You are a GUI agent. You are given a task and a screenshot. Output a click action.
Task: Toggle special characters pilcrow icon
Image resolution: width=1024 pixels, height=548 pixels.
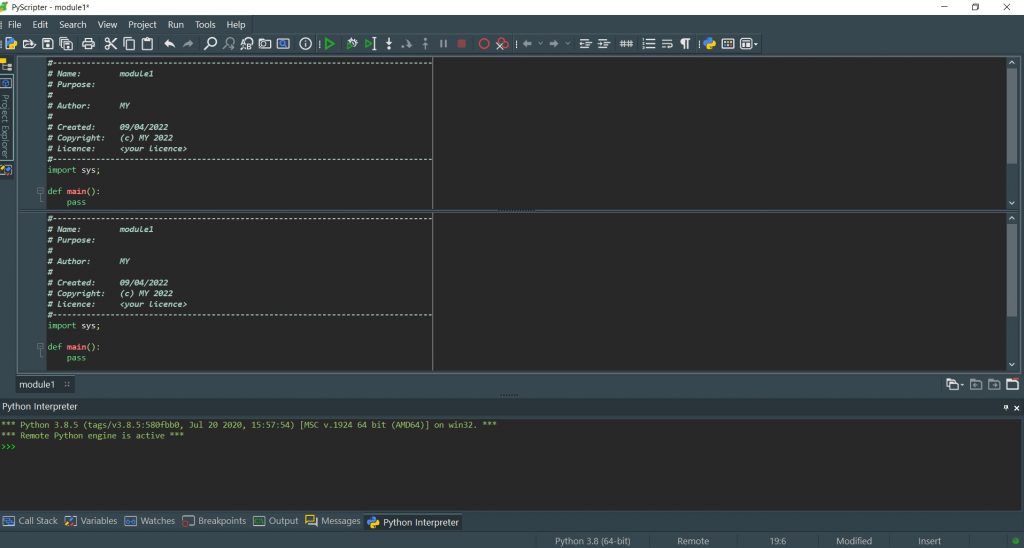pos(685,44)
